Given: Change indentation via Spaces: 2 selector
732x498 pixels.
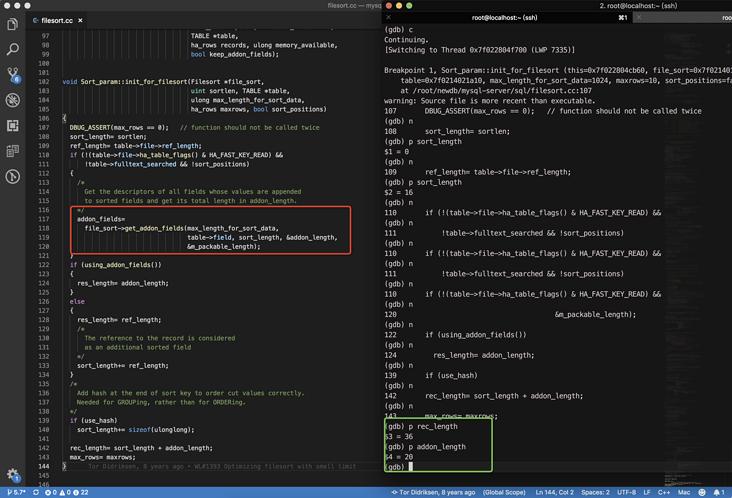Looking at the screenshot, I should (x=595, y=492).
